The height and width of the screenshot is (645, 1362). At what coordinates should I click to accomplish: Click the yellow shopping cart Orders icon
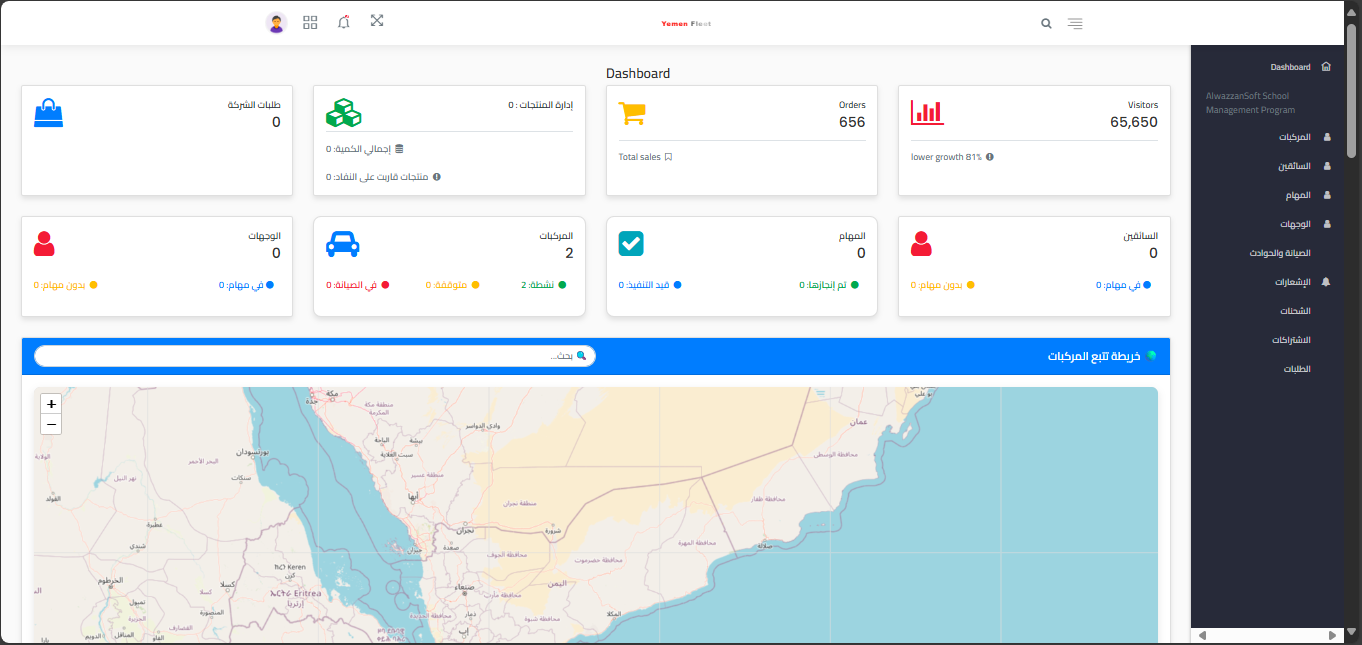click(x=631, y=113)
